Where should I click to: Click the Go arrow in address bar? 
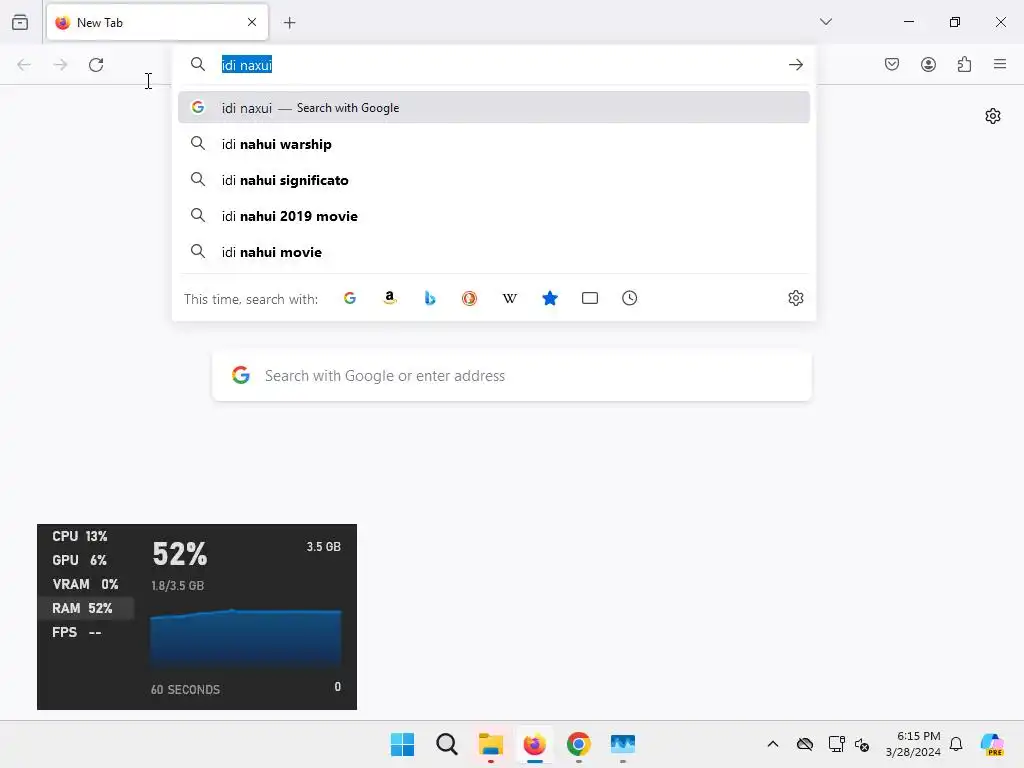(795, 65)
